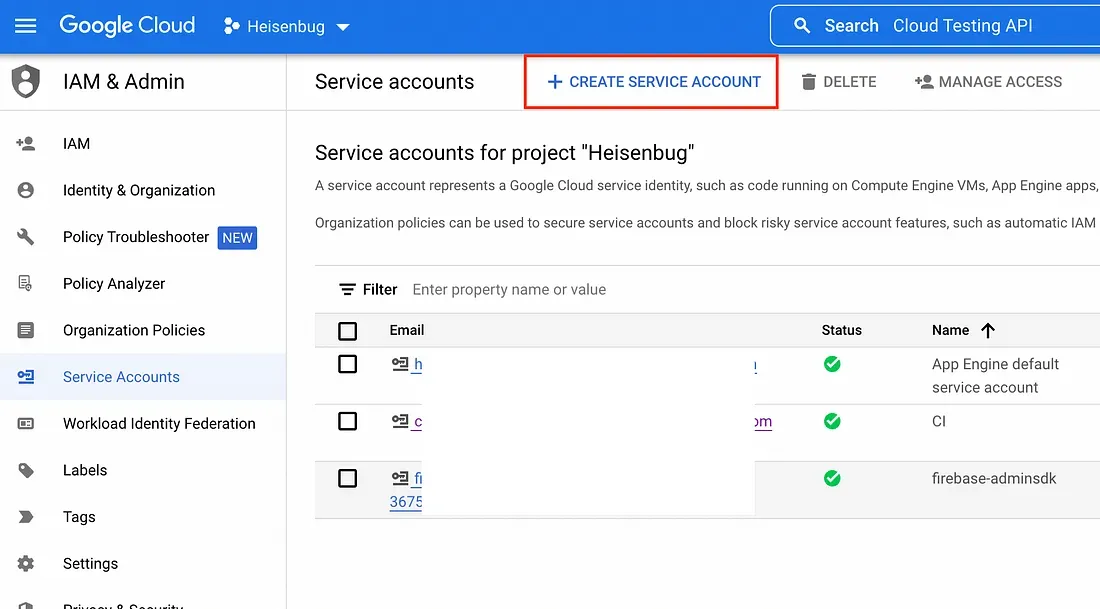
Task: Click the Policy Troubleshooter wrench icon
Action: tap(25, 236)
